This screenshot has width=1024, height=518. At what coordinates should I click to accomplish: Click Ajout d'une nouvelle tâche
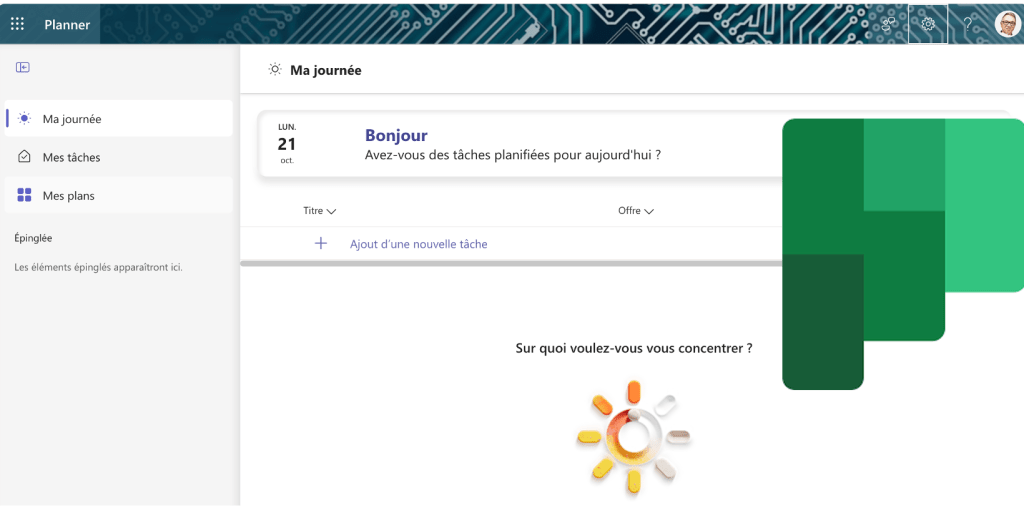[x=418, y=244]
